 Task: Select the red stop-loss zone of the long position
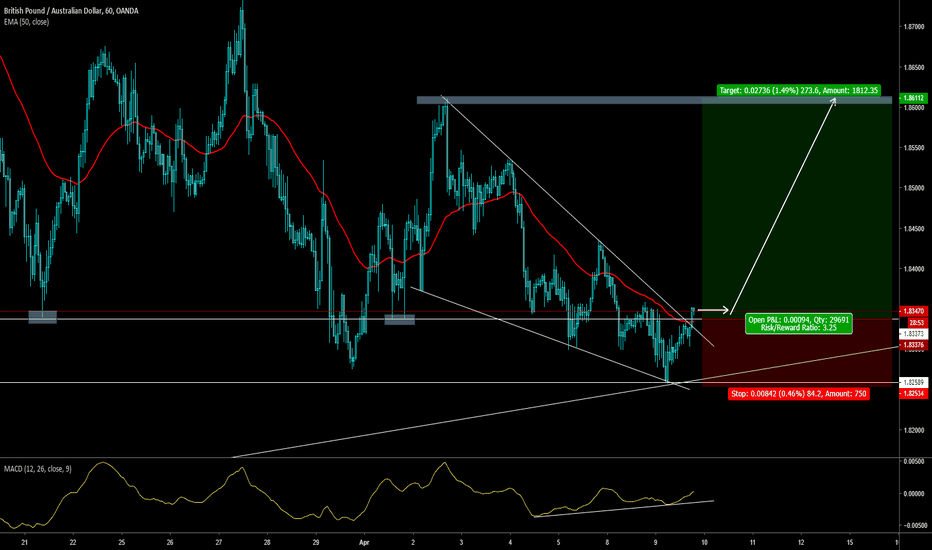point(797,352)
